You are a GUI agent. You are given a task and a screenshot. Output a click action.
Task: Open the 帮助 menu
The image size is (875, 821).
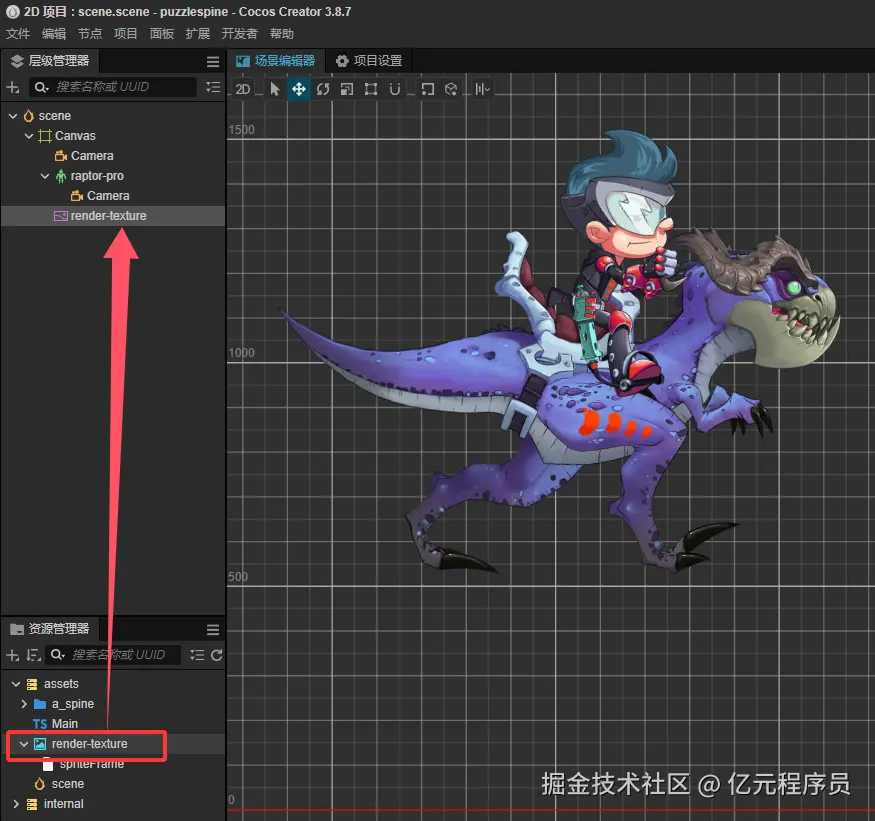pos(282,33)
